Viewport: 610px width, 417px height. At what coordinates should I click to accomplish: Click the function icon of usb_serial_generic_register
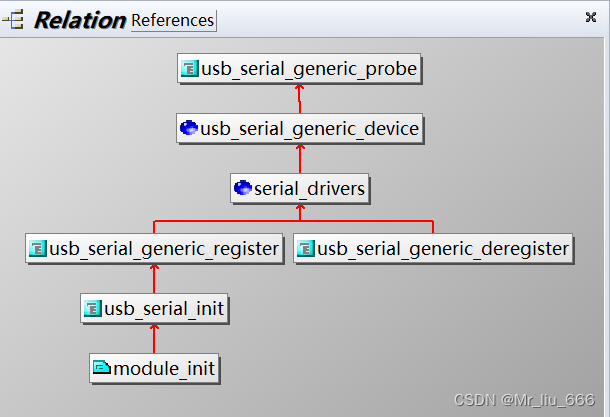click(x=38, y=248)
